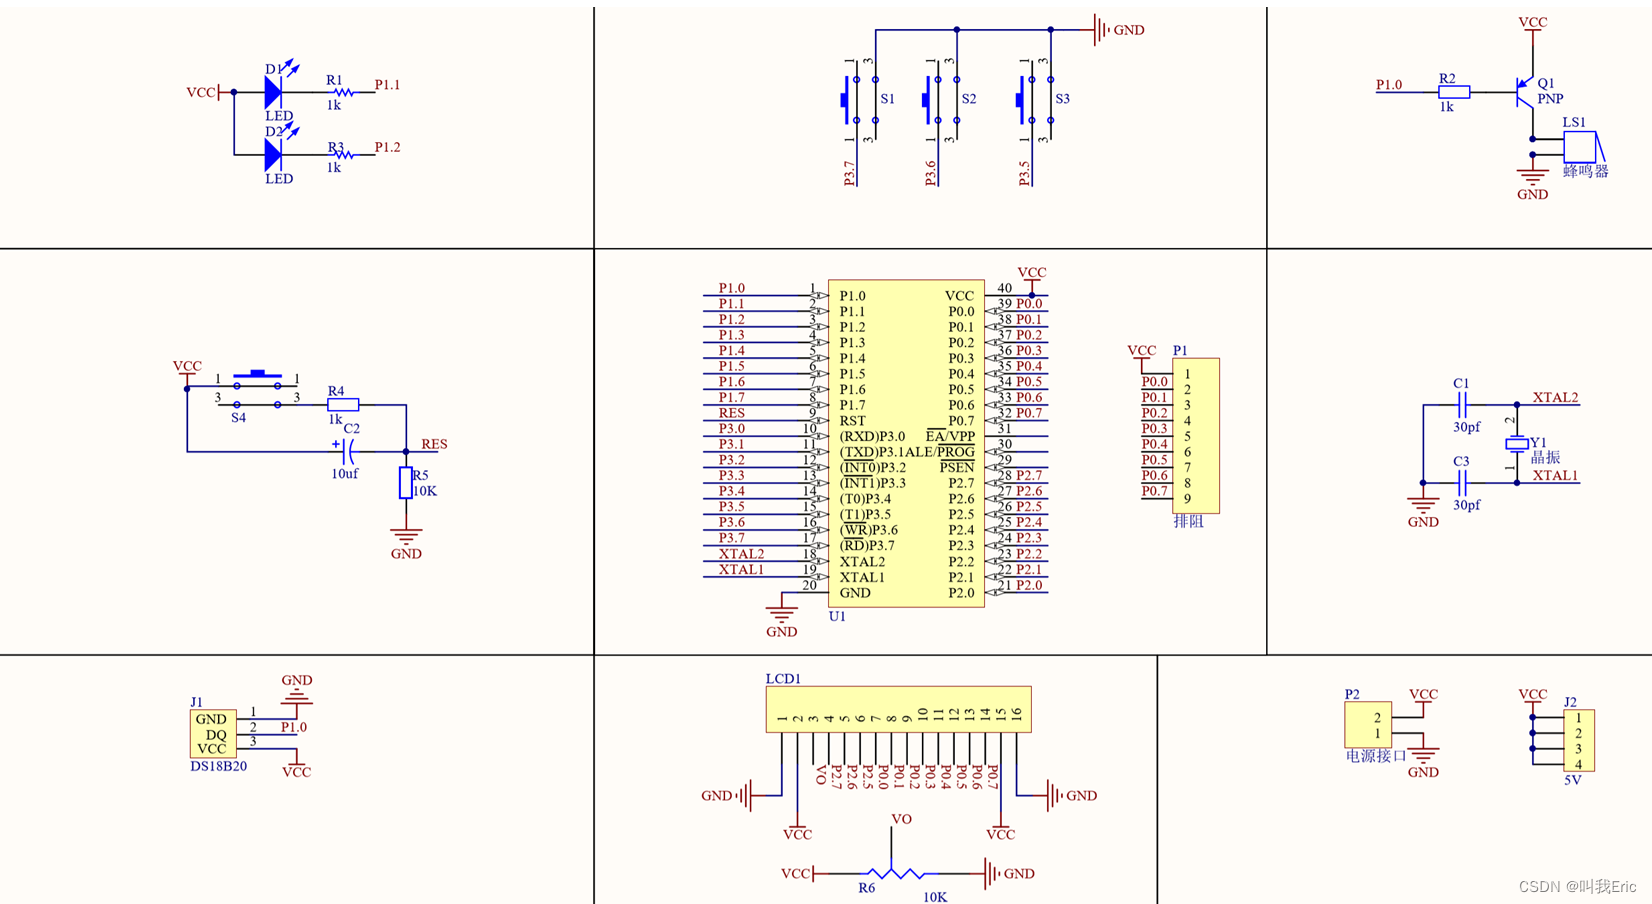This screenshot has height=904, width=1652.
Task: Select capacitor C1 on XTAL2
Action: (1462, 405)
